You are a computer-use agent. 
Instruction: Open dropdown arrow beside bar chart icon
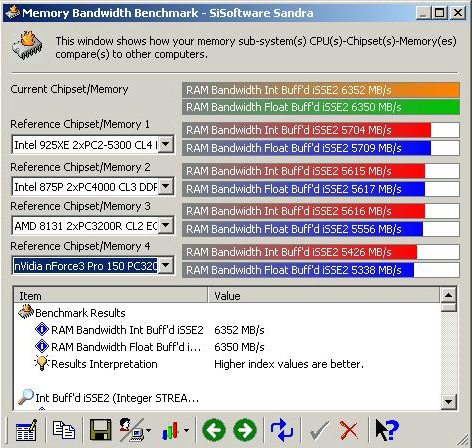[186, 430]
